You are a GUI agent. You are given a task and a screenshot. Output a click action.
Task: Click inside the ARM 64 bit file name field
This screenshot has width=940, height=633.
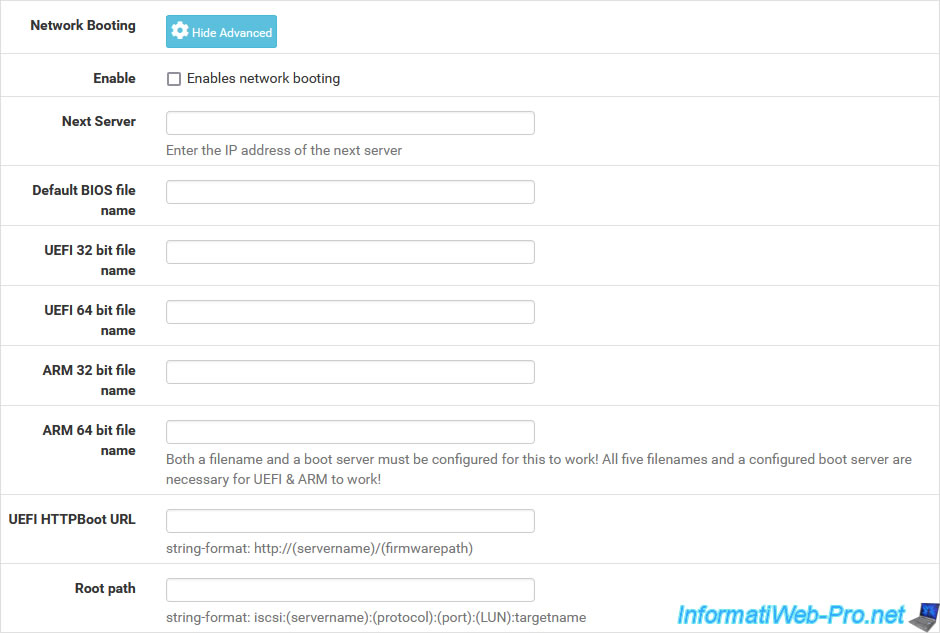pos(350,432)
